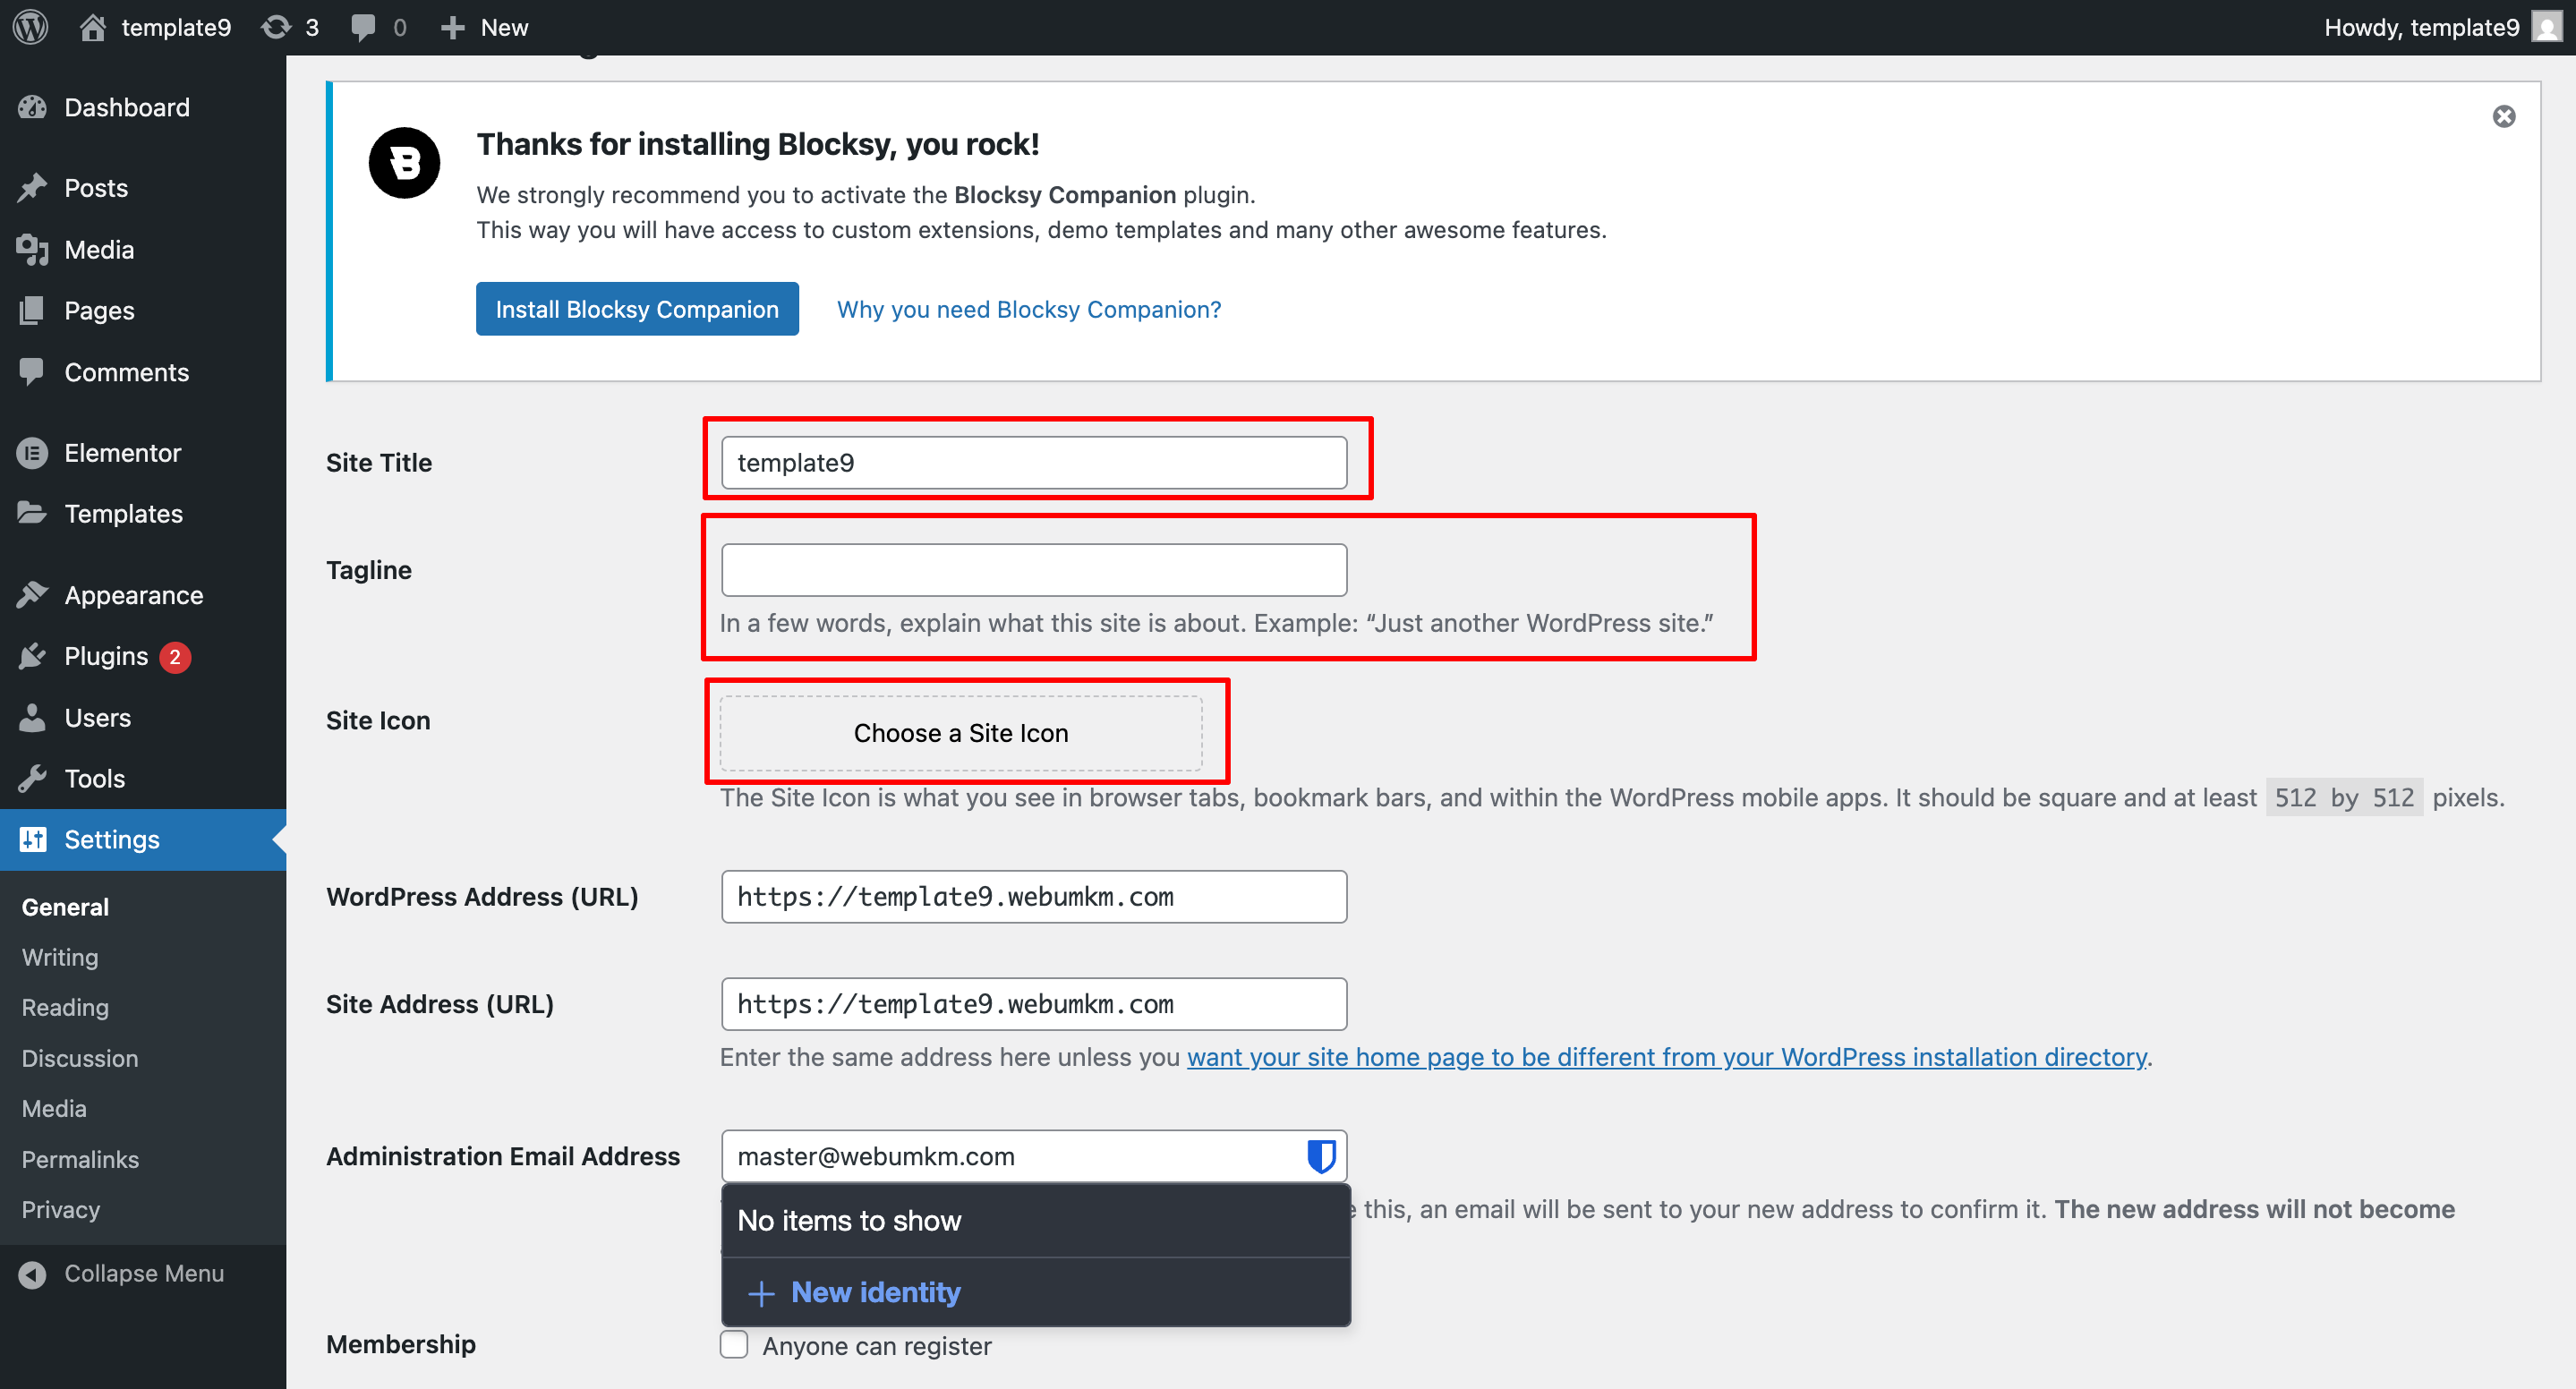Click Install Blocksy Companion button
The height and width of the screenshot is (1389, 2576).
[x=637, y=309]
